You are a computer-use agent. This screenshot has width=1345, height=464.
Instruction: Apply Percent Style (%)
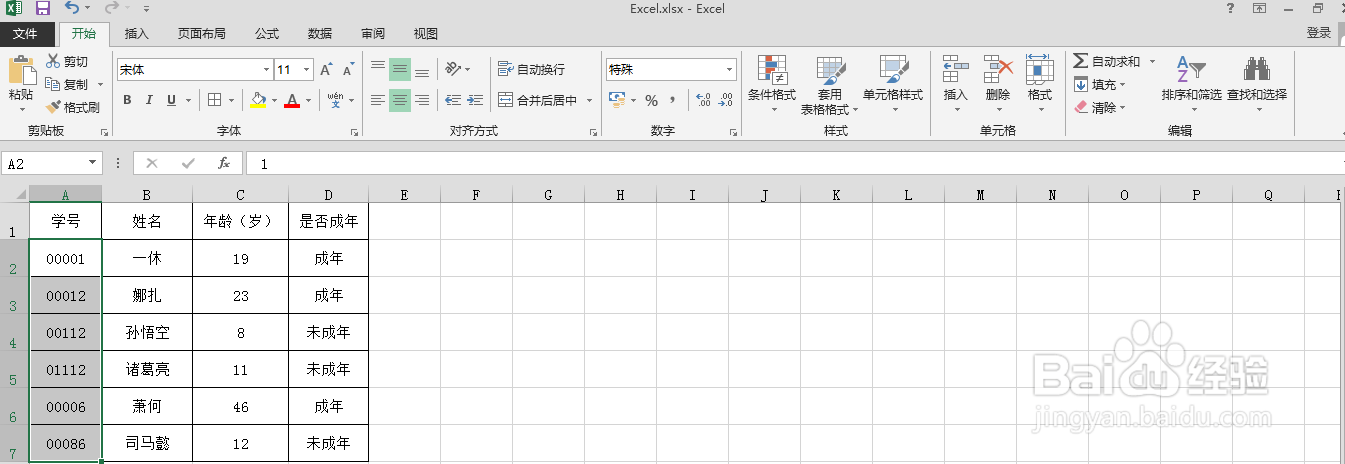[651, 100]
